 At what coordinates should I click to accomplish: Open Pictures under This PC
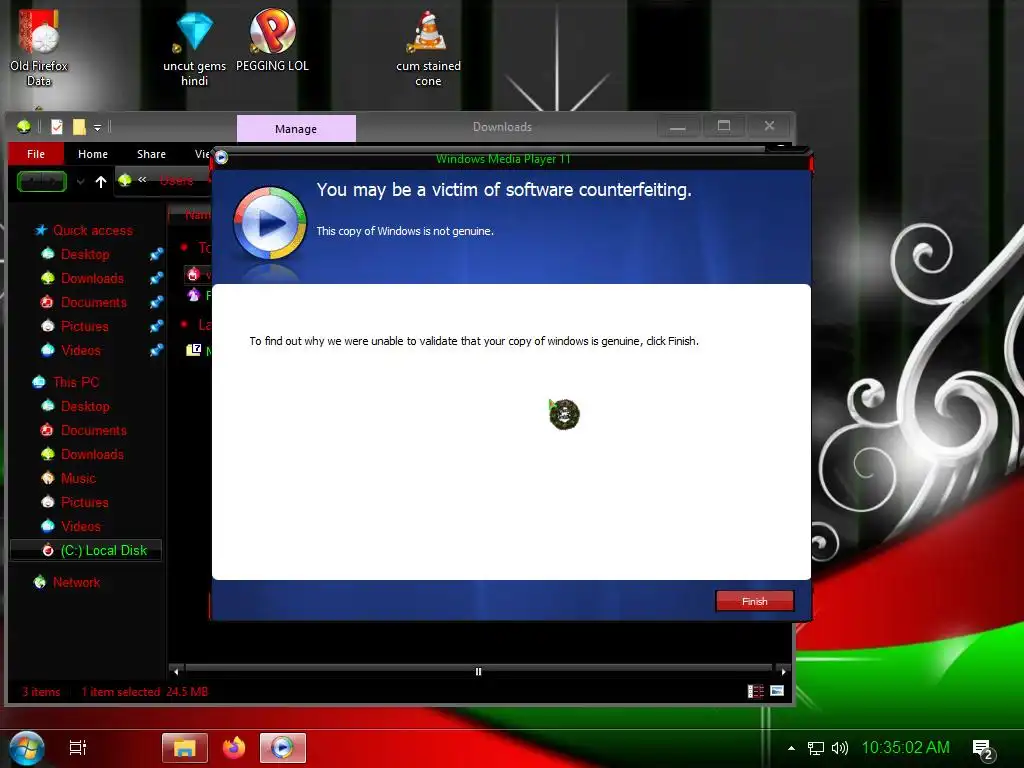coord(84,502)
